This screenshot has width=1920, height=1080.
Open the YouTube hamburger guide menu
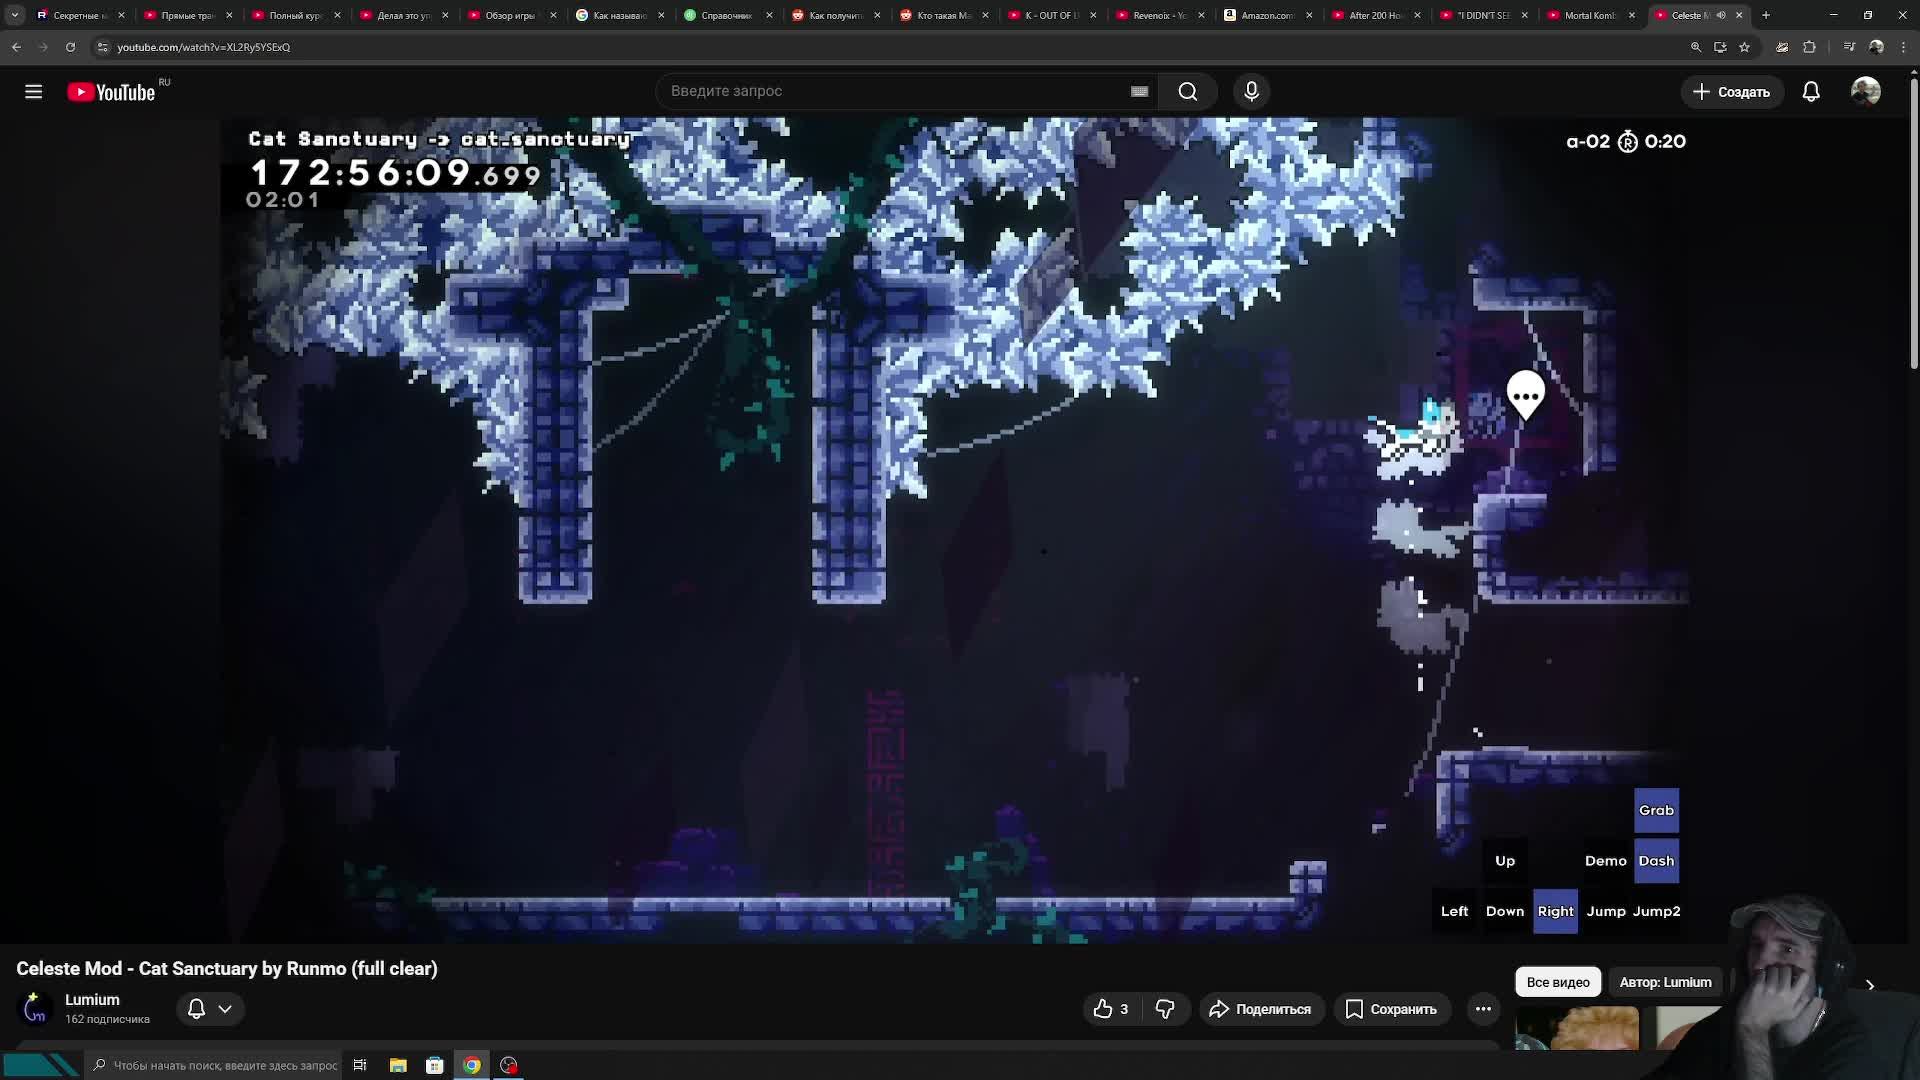(x=33, y=92)
